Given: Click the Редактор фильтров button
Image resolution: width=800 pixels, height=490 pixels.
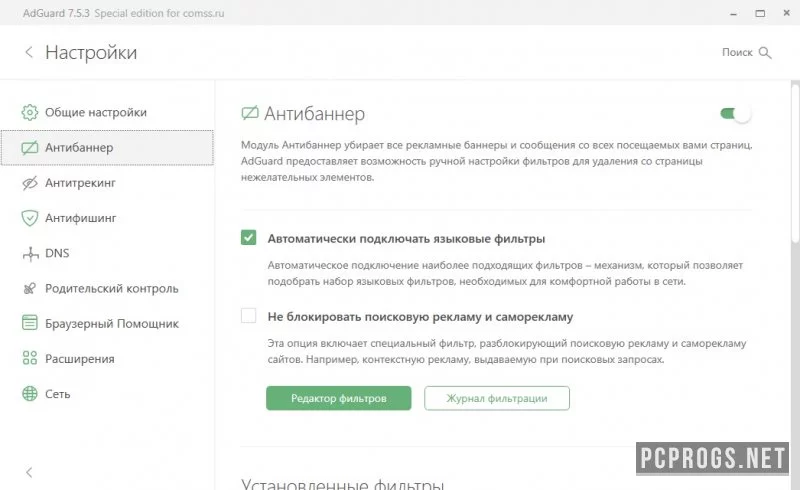Looking at the screenshot, I should pyautogui.click(x=339, y=398).
